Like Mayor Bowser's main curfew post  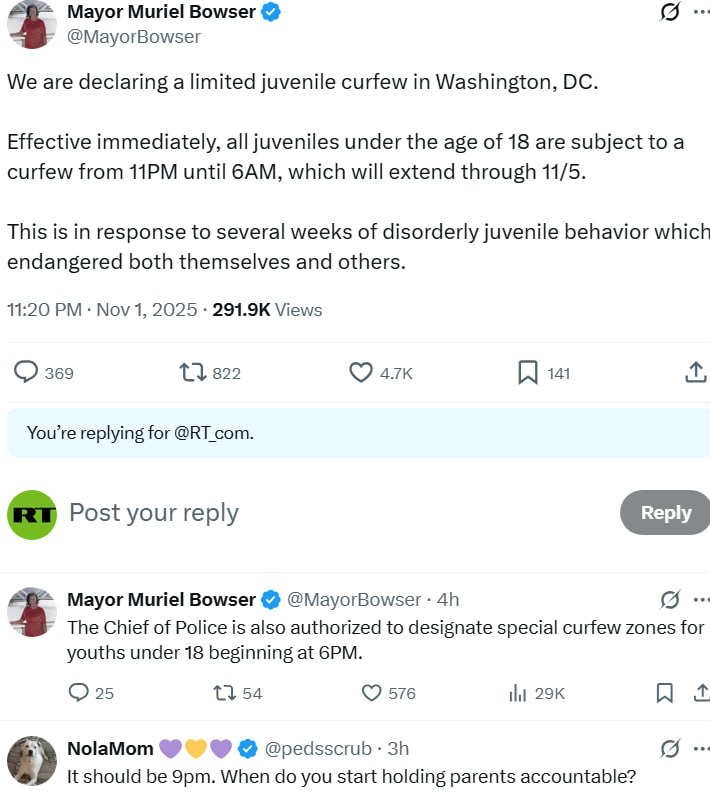[361, 373]
